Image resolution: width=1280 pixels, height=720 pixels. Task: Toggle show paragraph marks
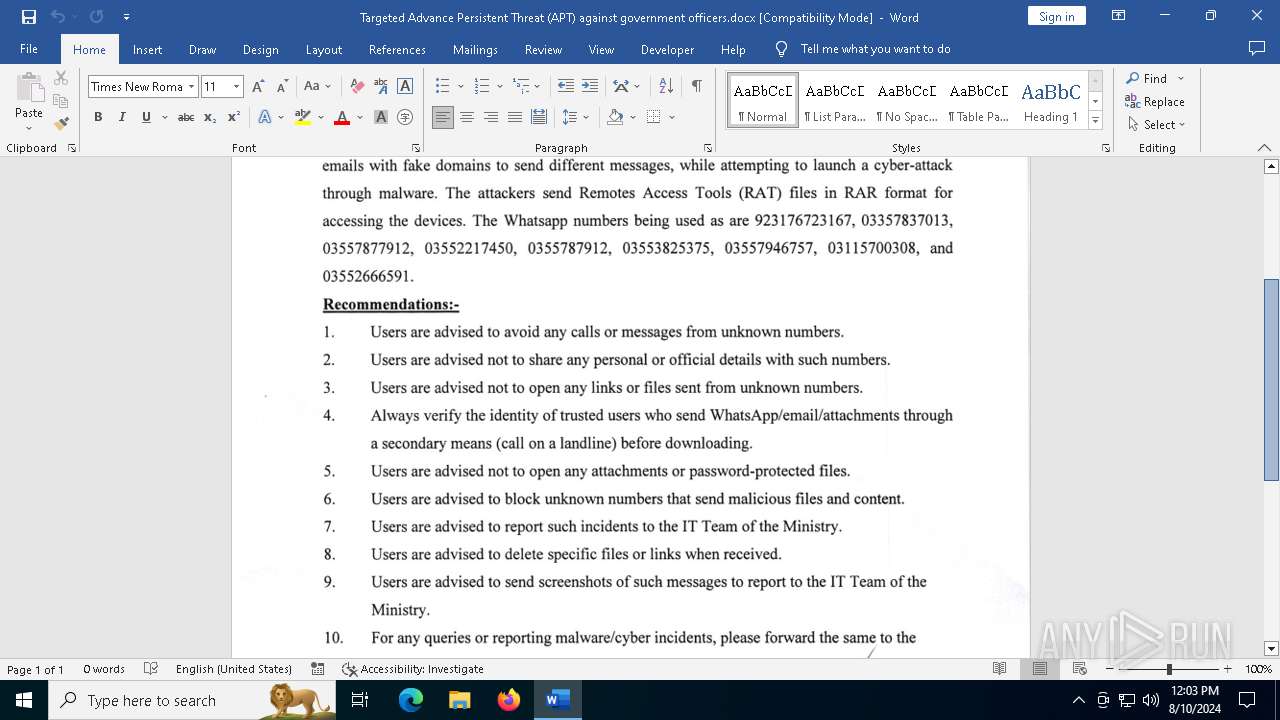[696, 87]
